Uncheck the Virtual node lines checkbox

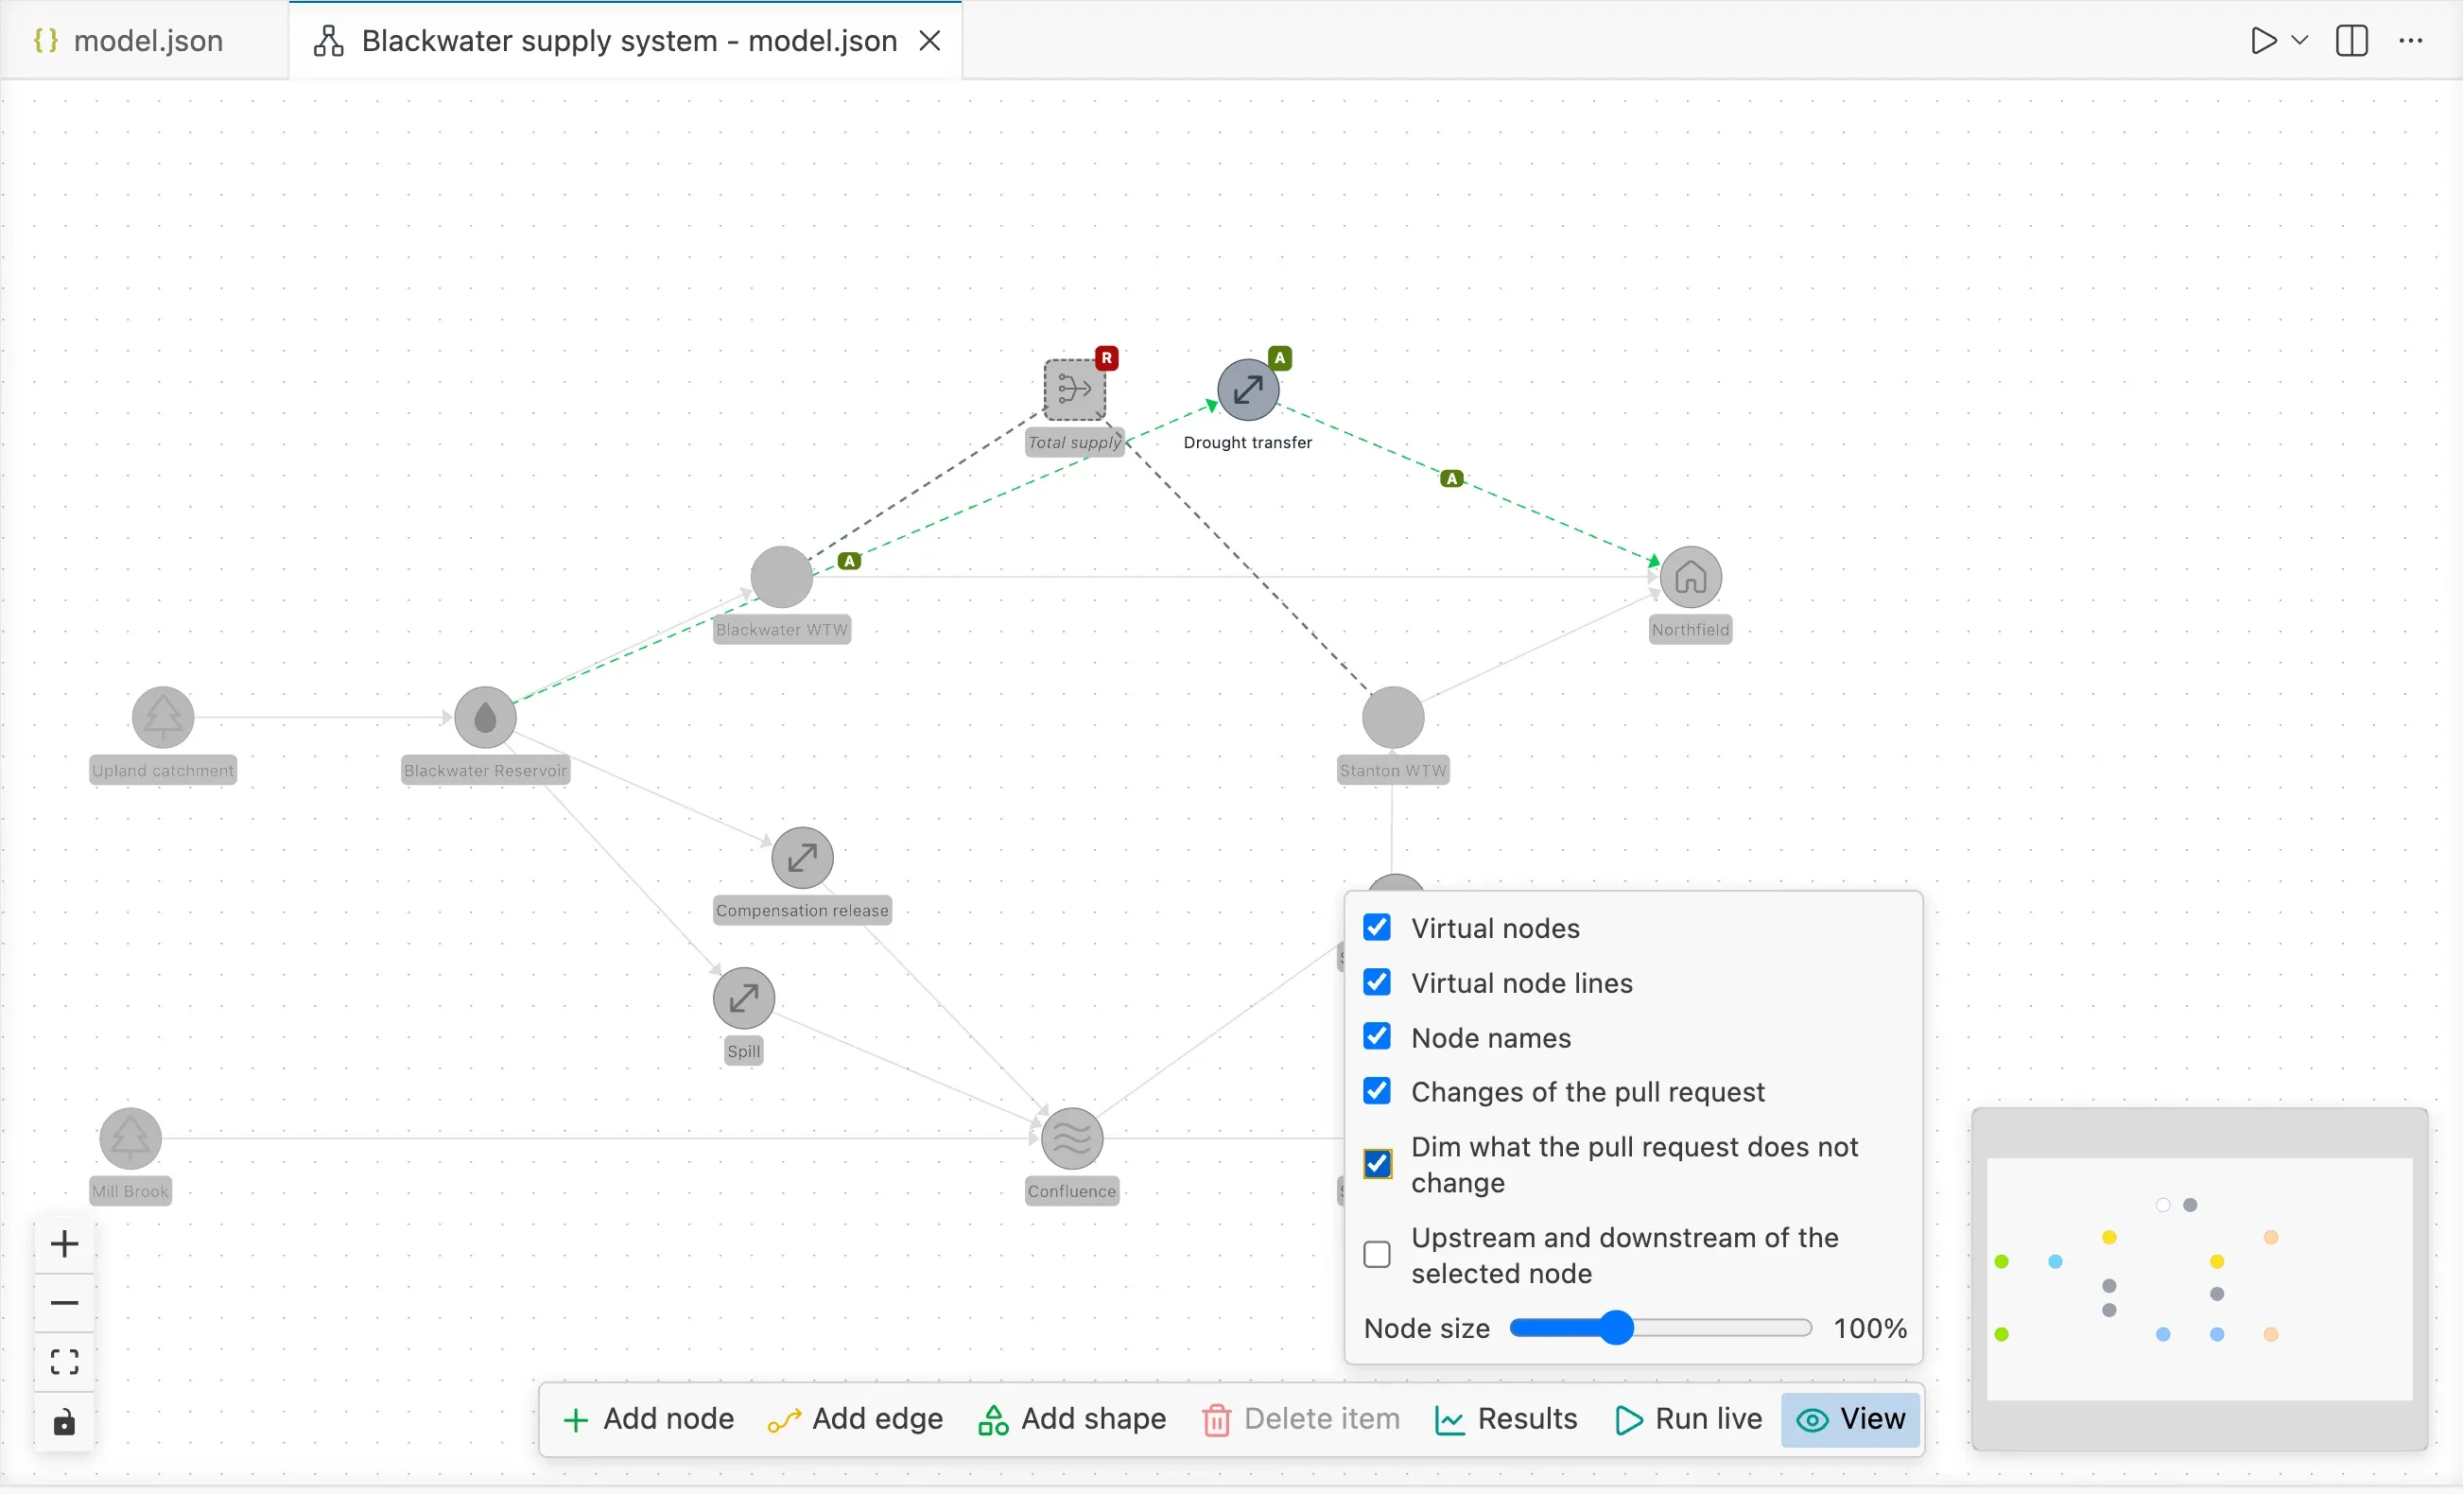1377,982
